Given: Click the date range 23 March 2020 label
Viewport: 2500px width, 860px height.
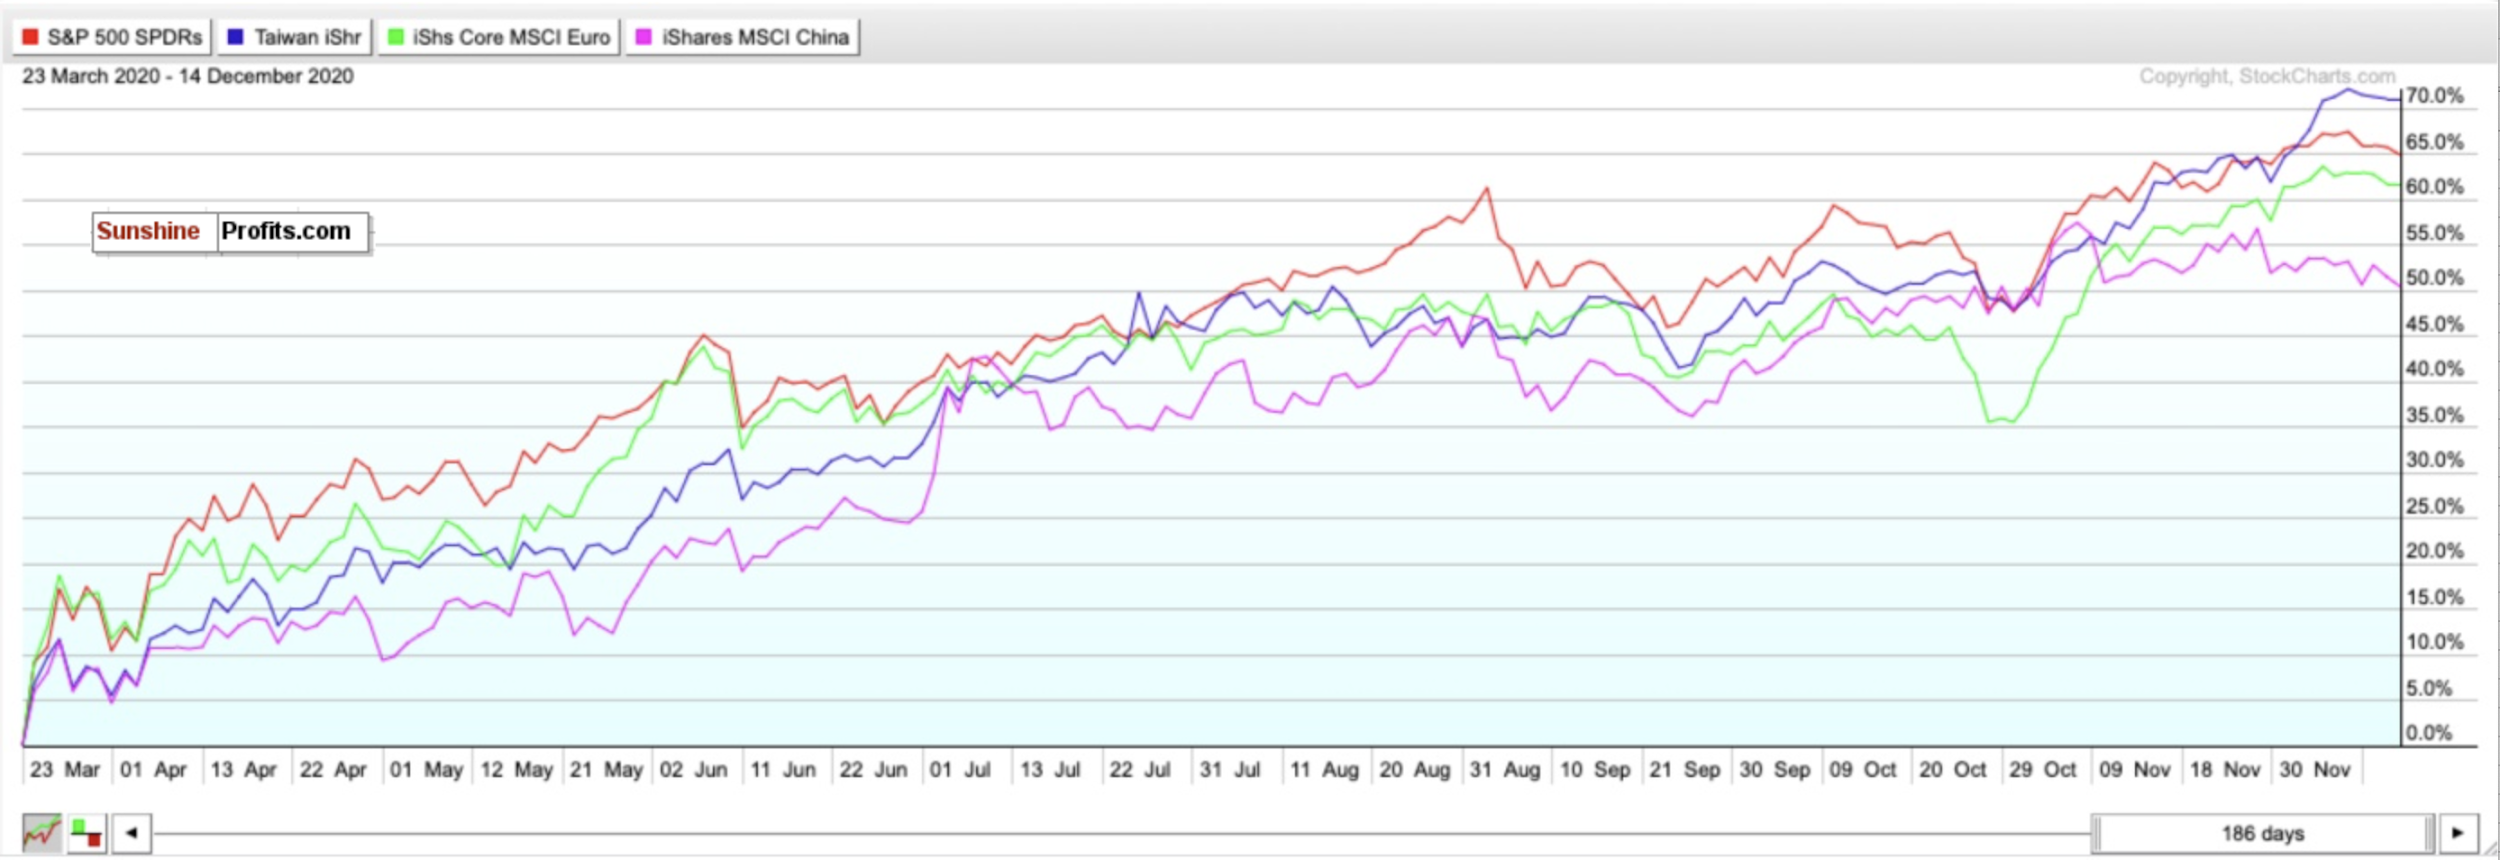Looking at the screenshot, I should [x=188, y=76].
